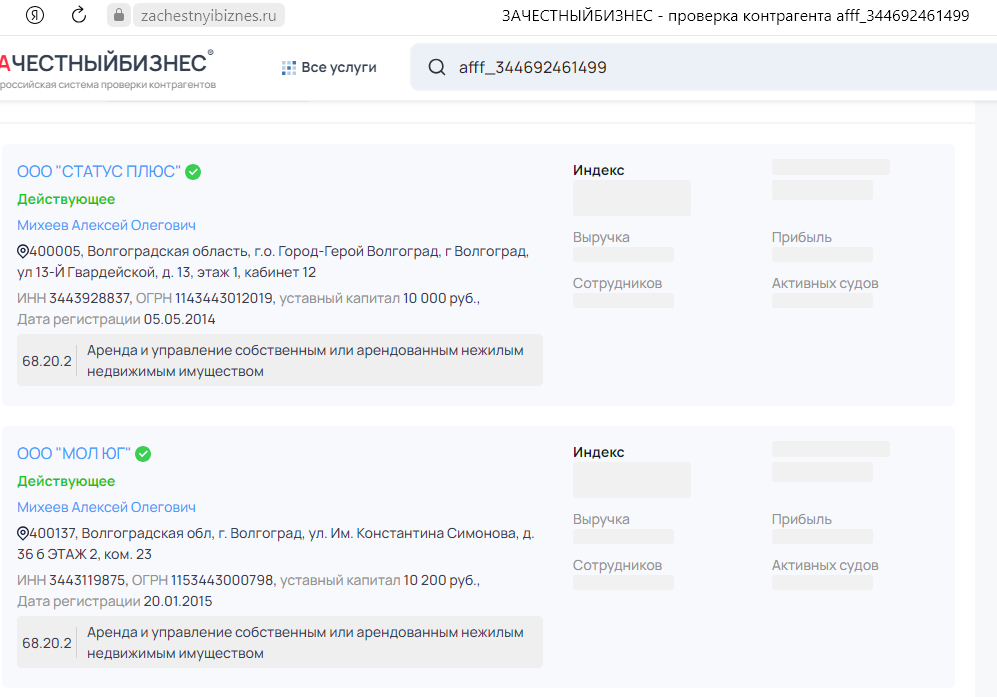The width and height of the screenshot is (997, 697).
Task: Open Михеев Алексей Олегович link in МОЛ ЮГ card
Action: pos(106,507)
